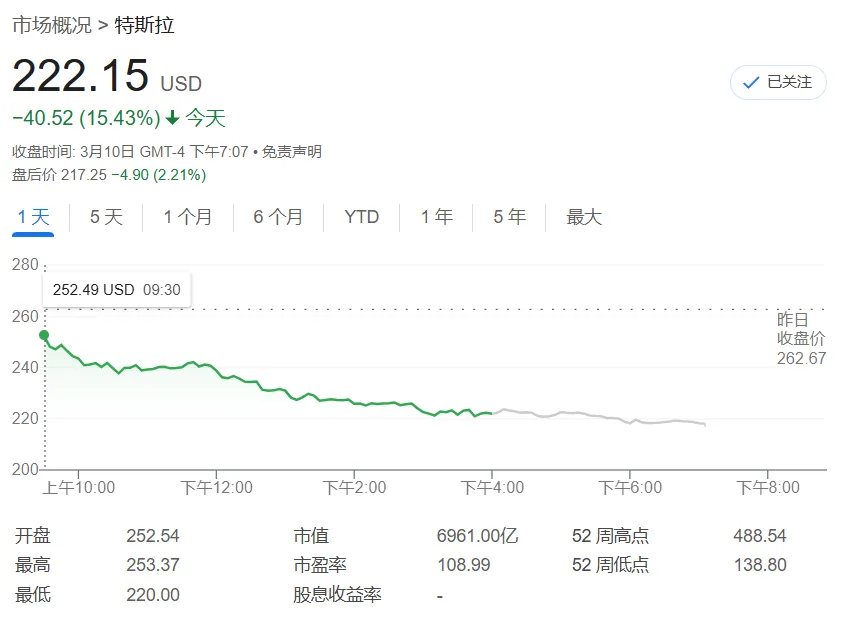Screen dimensions: 847x629
Task: Click the 52 周低点 value 138.80
Action: tap(759, 565)
